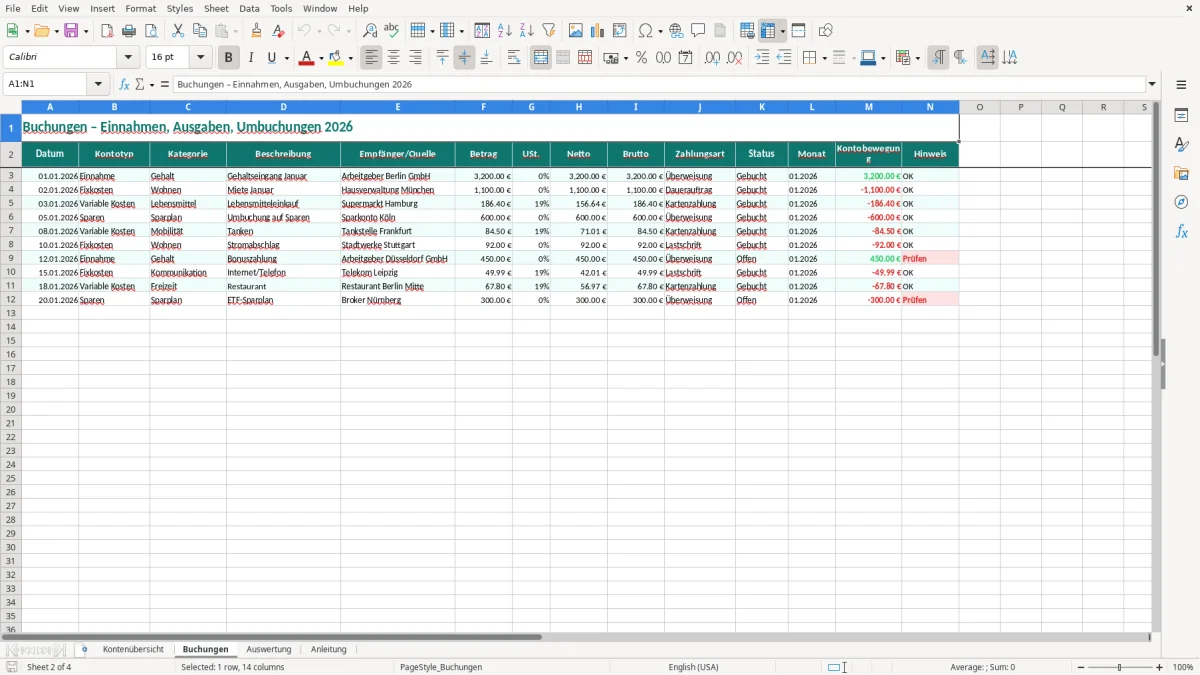Viewport: 1200px width, 675px height.
Task: Apply the yellow background color swatch
Action: 336,58
